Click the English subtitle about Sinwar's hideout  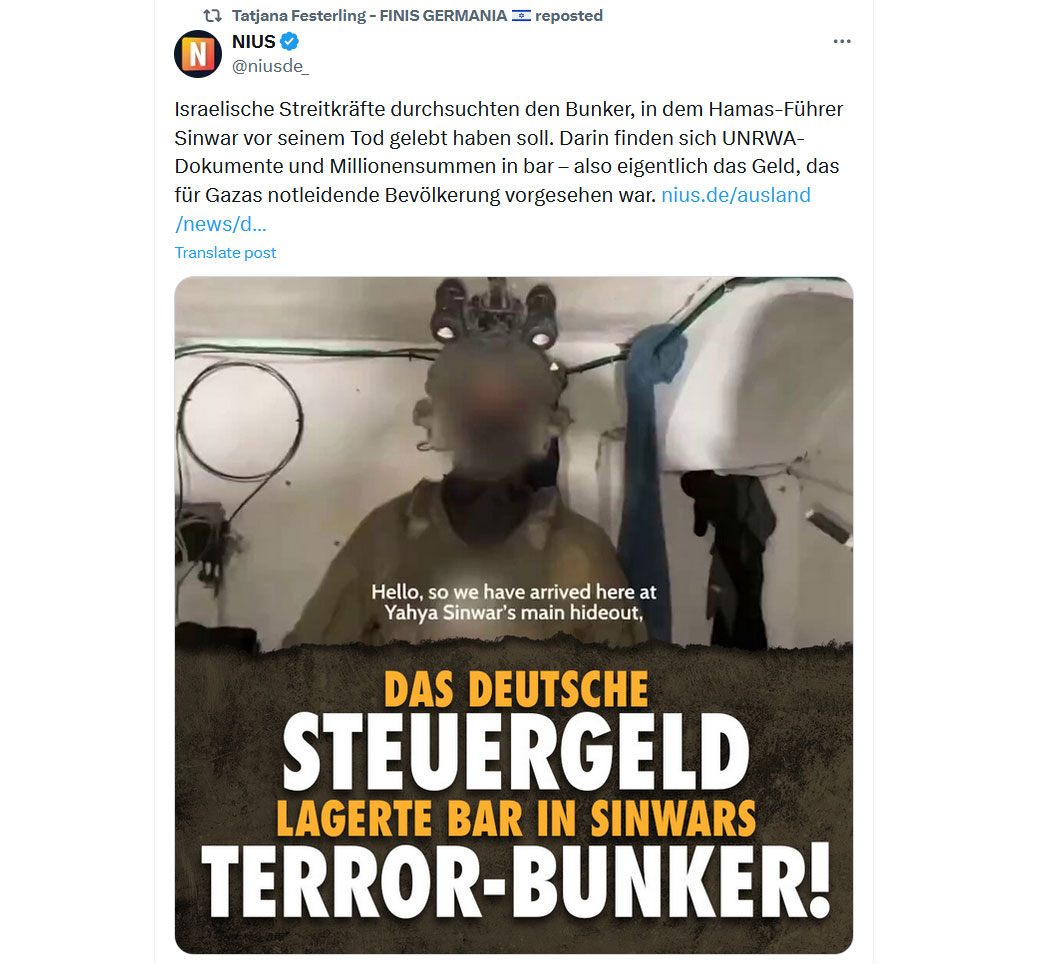[514, 602]
